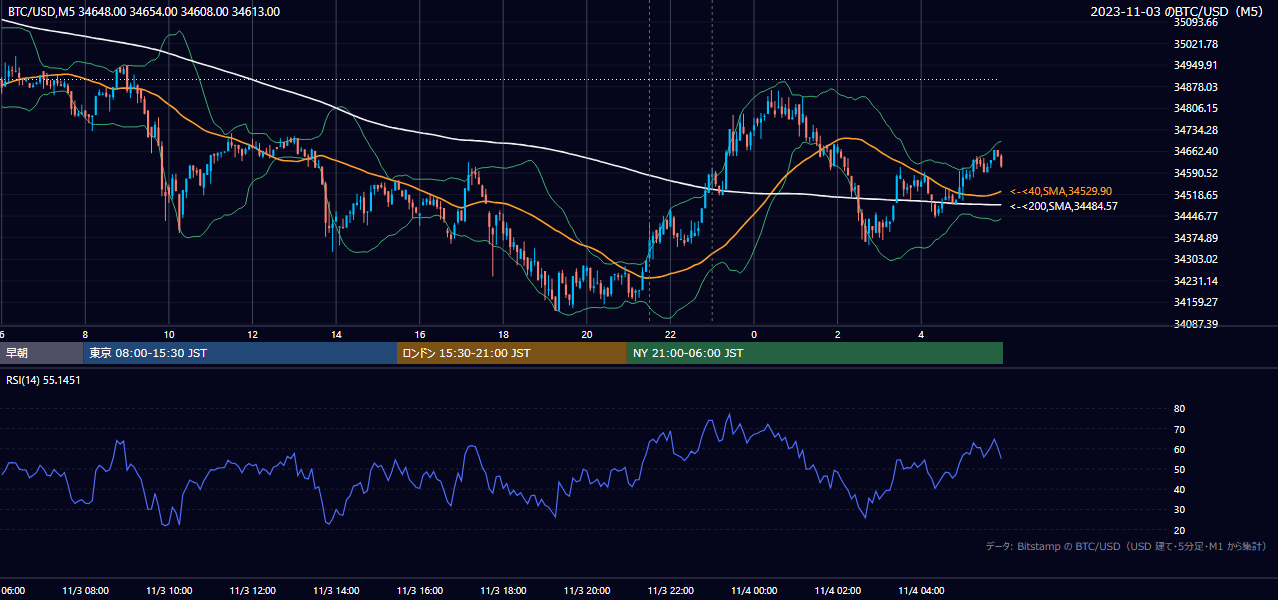Click the RSI(14) 55.1451 indicator label

pyautogui.click(x=44, y=380)
